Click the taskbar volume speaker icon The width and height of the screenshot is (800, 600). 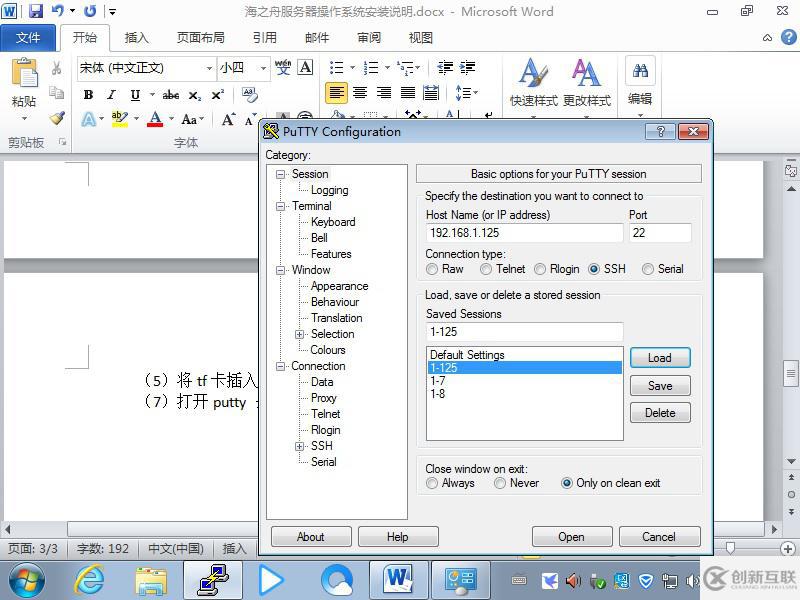click(573, 581)
